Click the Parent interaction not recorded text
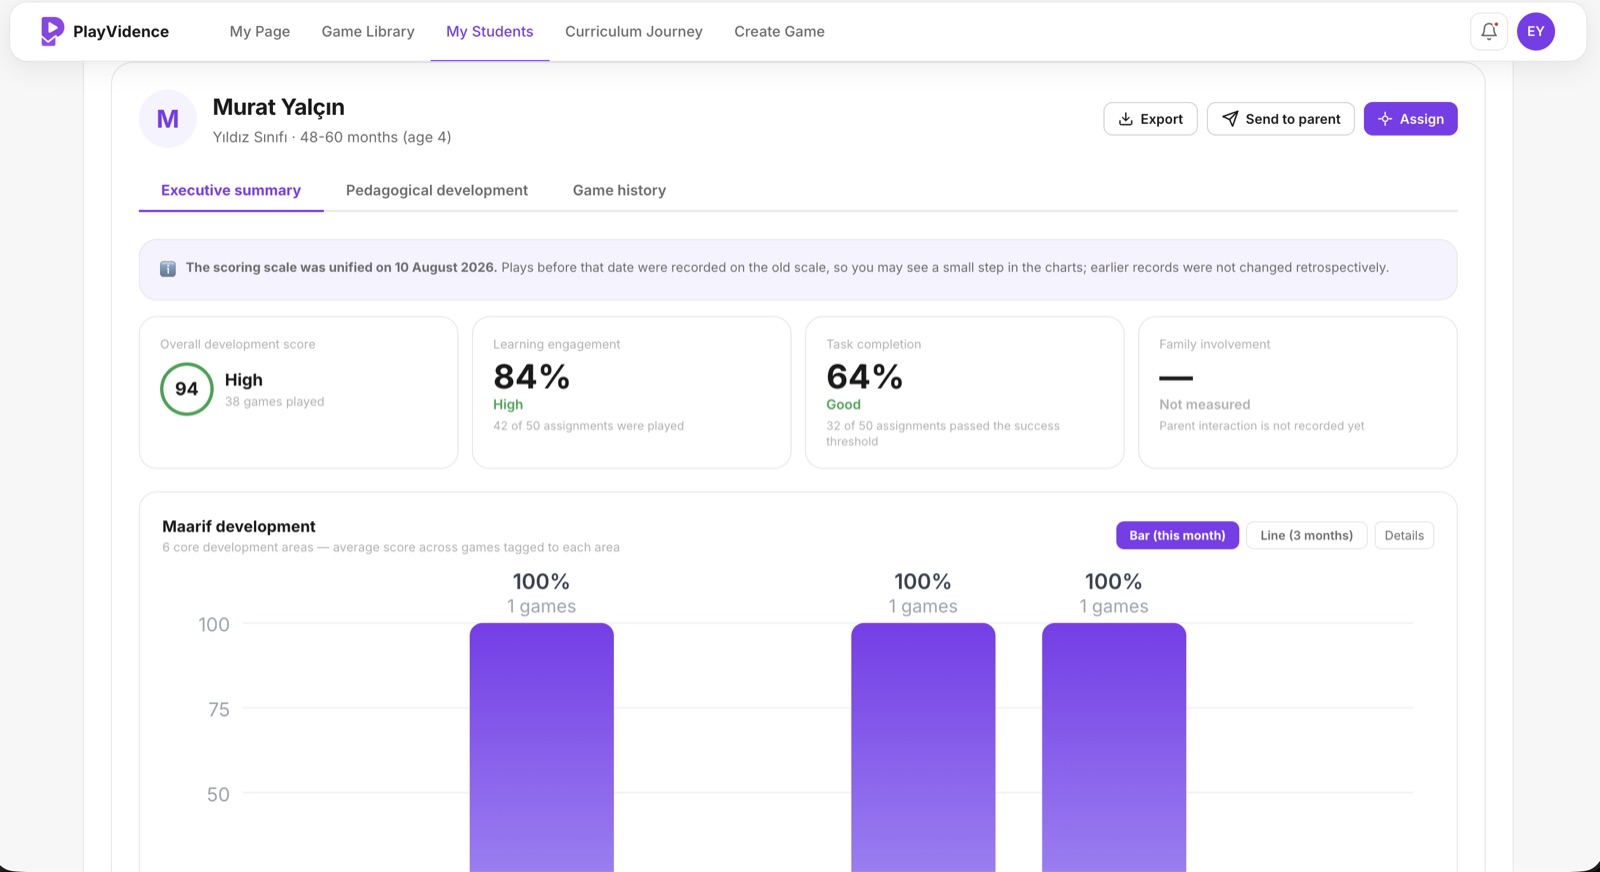The width and height of the screenshot is (1600, 872). coord(1262,425)
